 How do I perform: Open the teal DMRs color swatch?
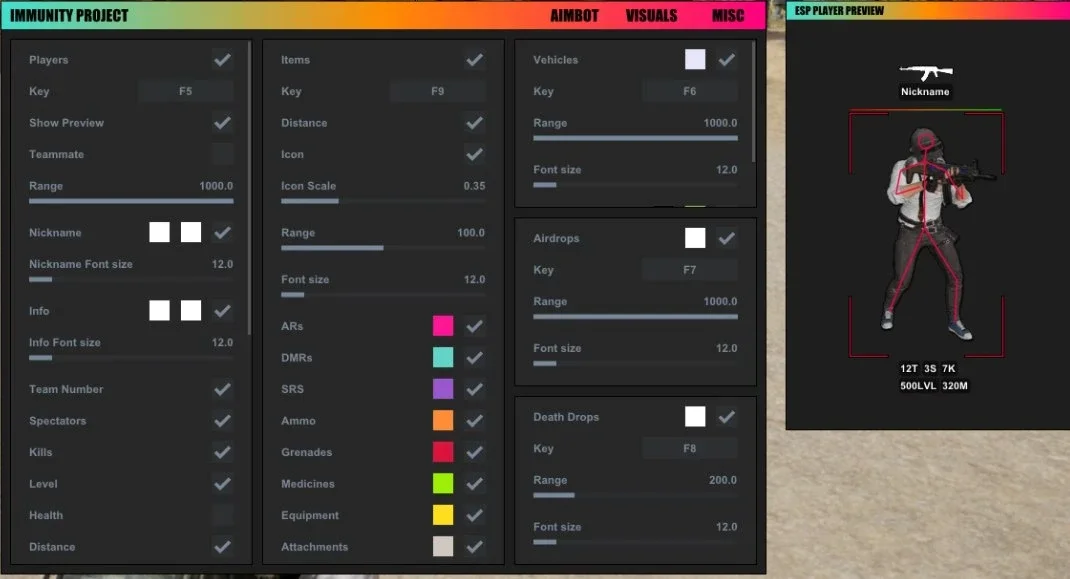pos(443,358)
